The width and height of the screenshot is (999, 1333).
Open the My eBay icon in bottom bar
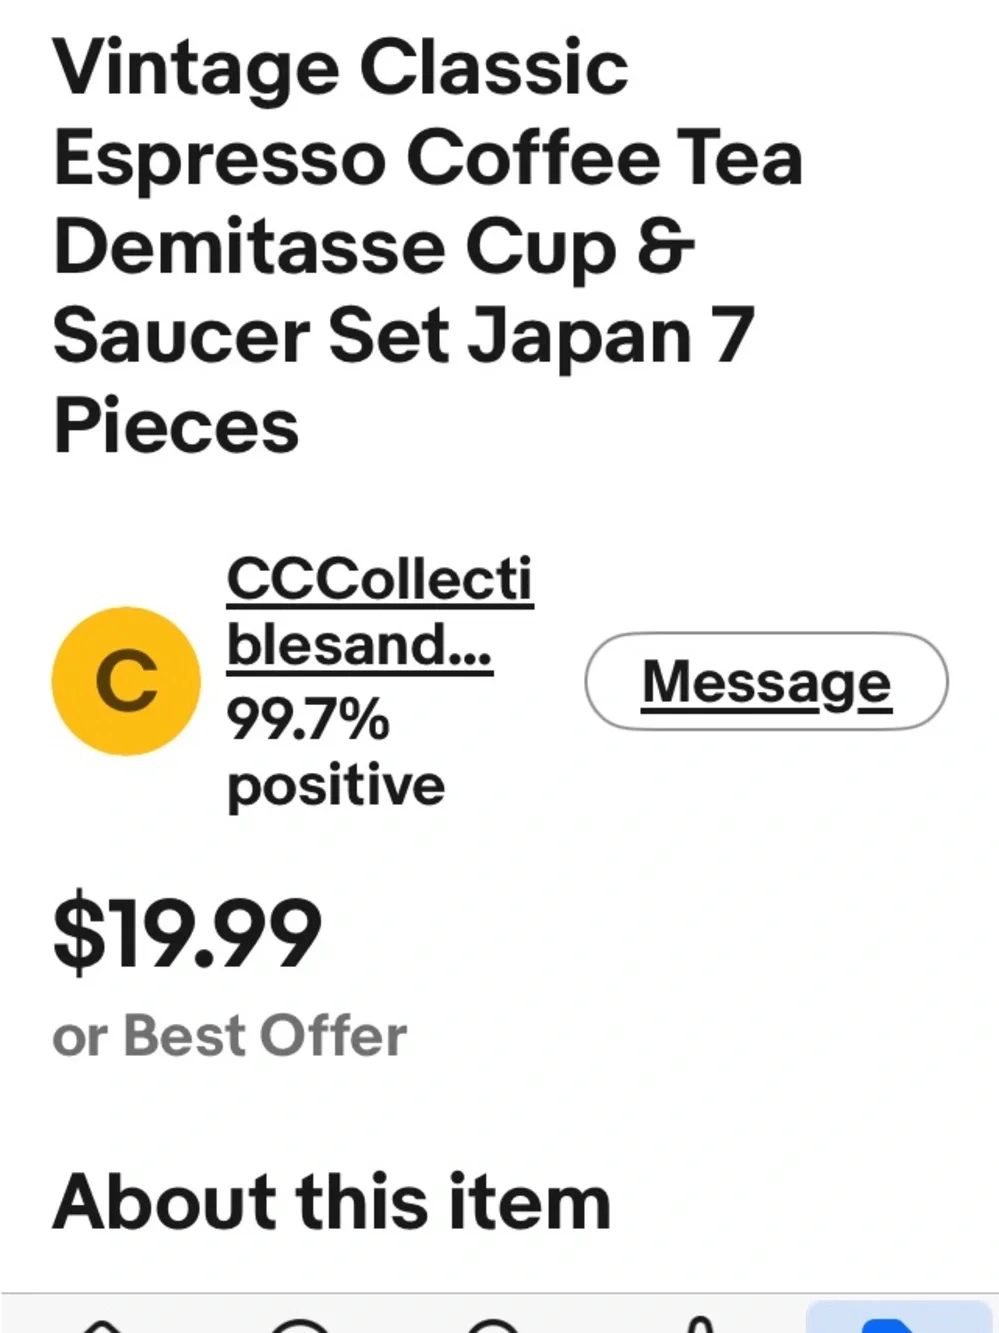click(300, 1326)
